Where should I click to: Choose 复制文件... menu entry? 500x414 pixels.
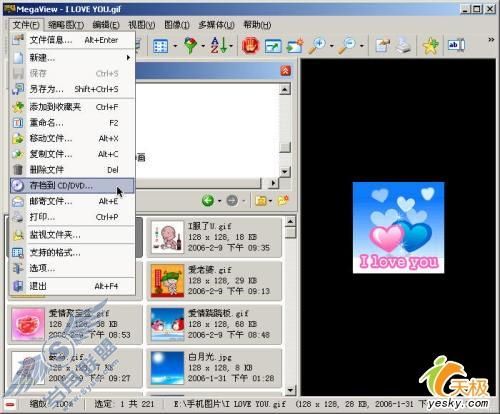point(72,154)
